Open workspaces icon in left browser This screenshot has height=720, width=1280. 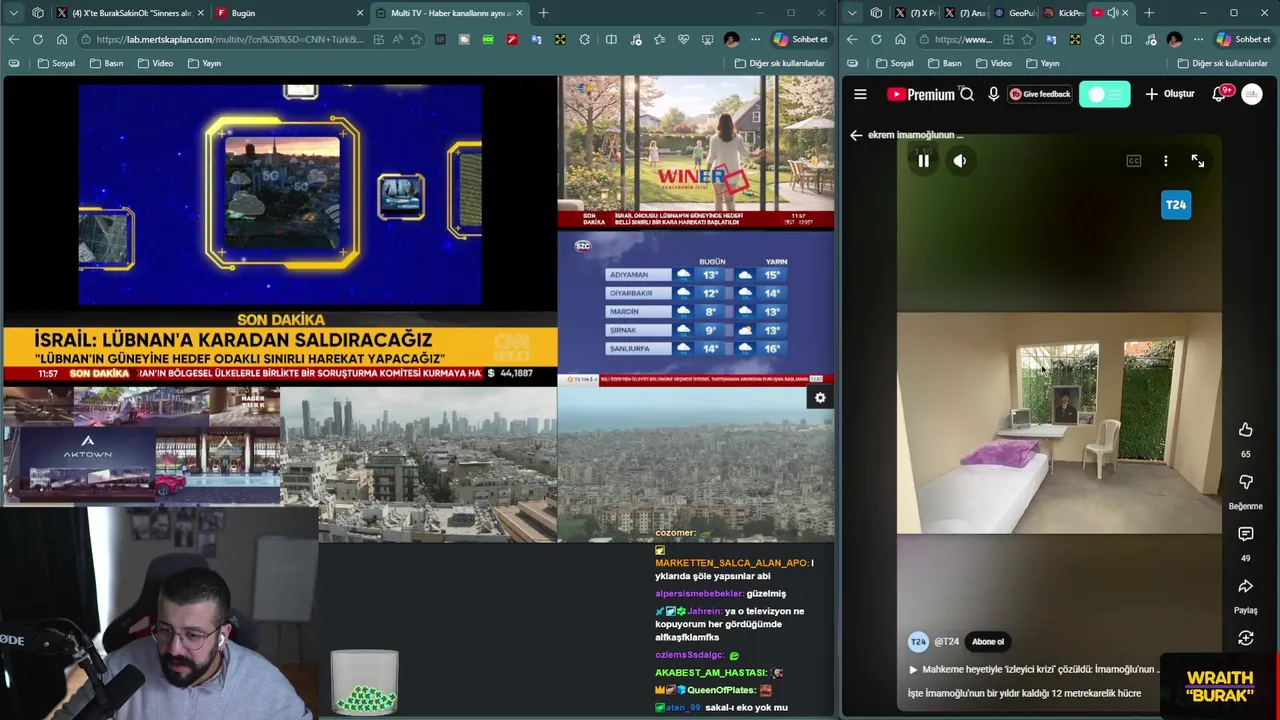click(38, 13)
